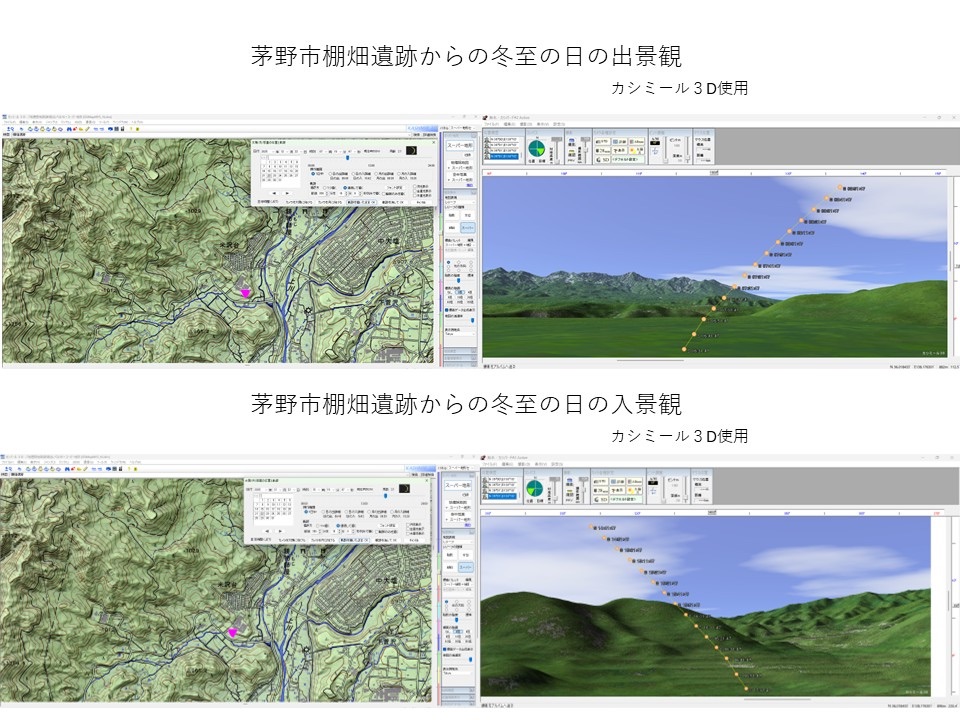The image size is (960, 720).
Task: Click the compass direction dial in upper Kashbird toolbar
Action: tap(535, 148)
